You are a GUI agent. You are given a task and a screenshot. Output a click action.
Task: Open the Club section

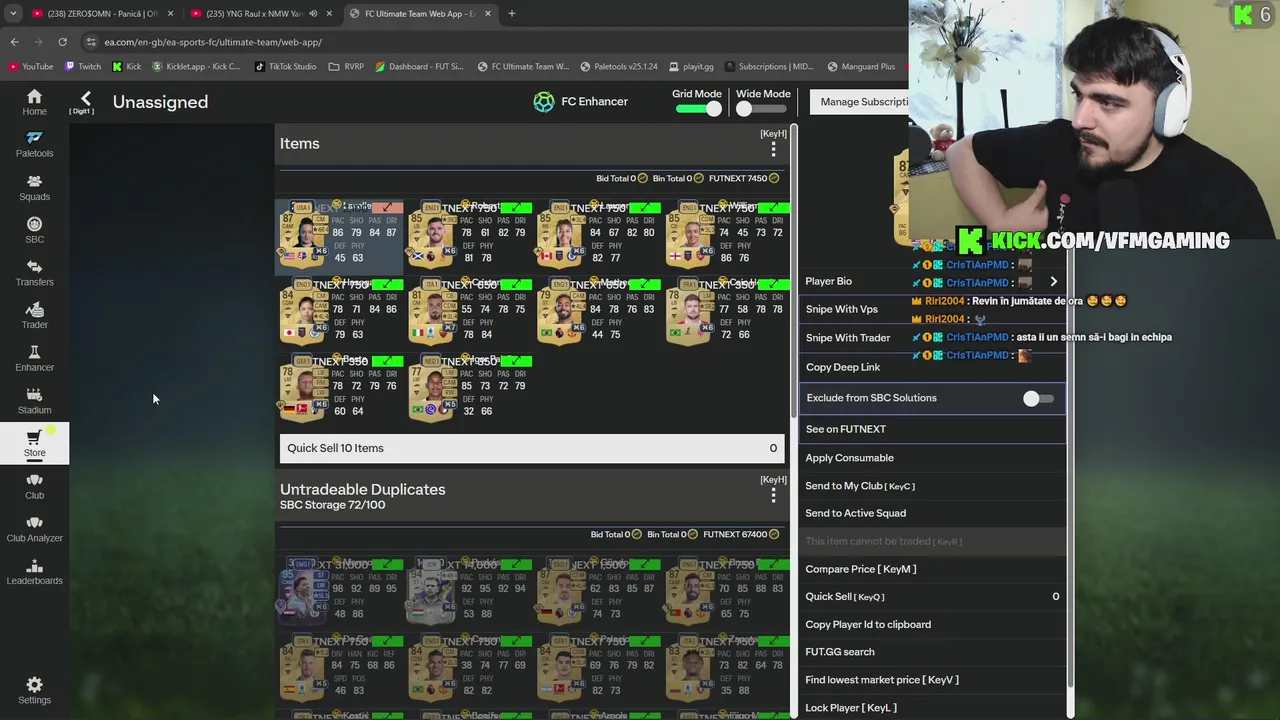[34, 486]
